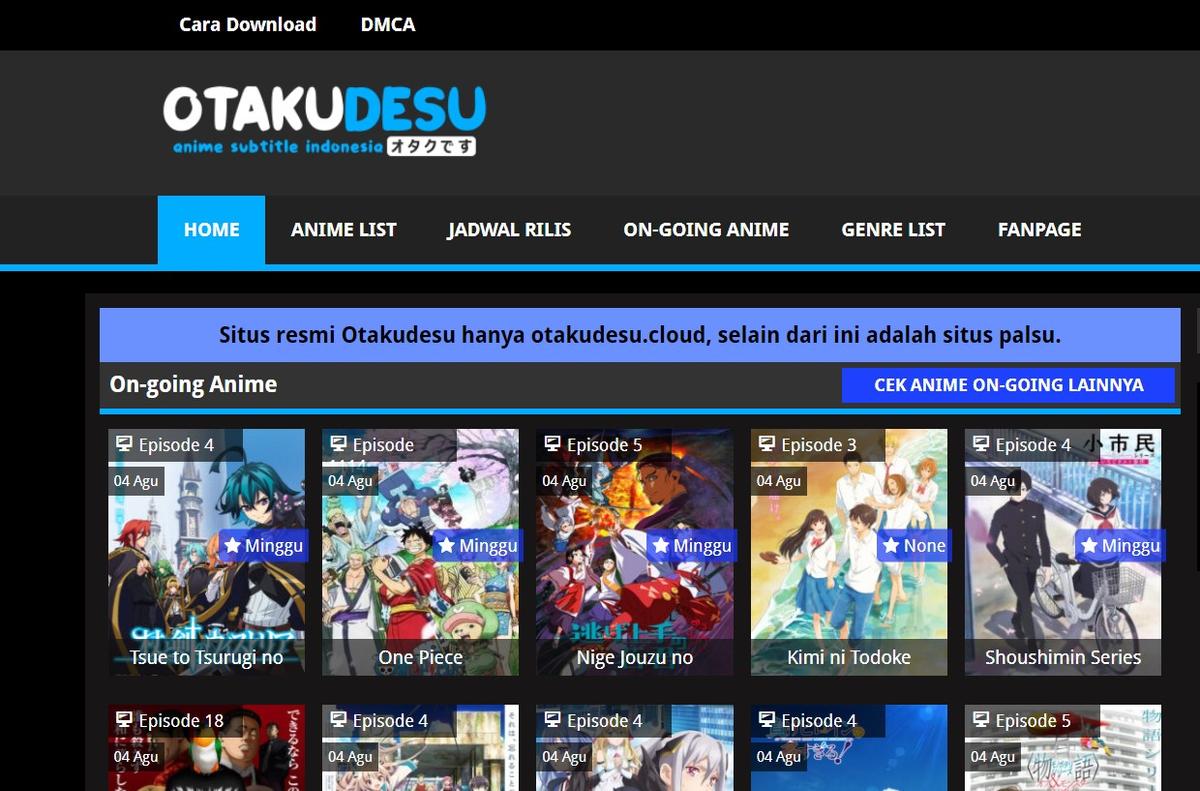
Task: Open the Genre List menu
Action: click(x=893, y=230)
